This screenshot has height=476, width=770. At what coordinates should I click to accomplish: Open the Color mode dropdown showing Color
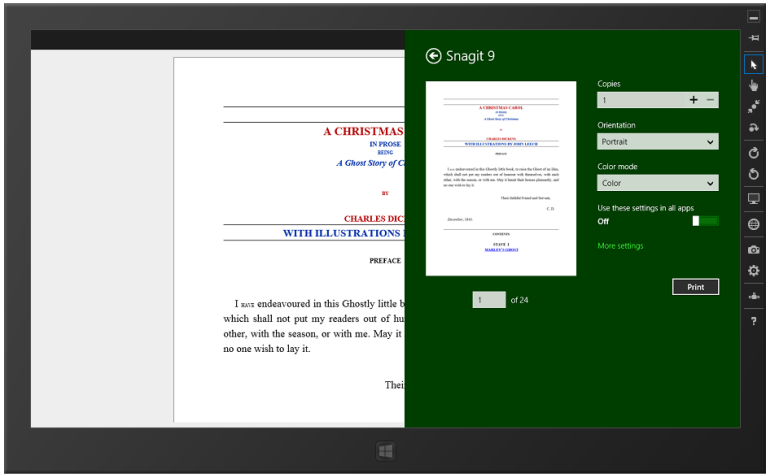[658, 183]
